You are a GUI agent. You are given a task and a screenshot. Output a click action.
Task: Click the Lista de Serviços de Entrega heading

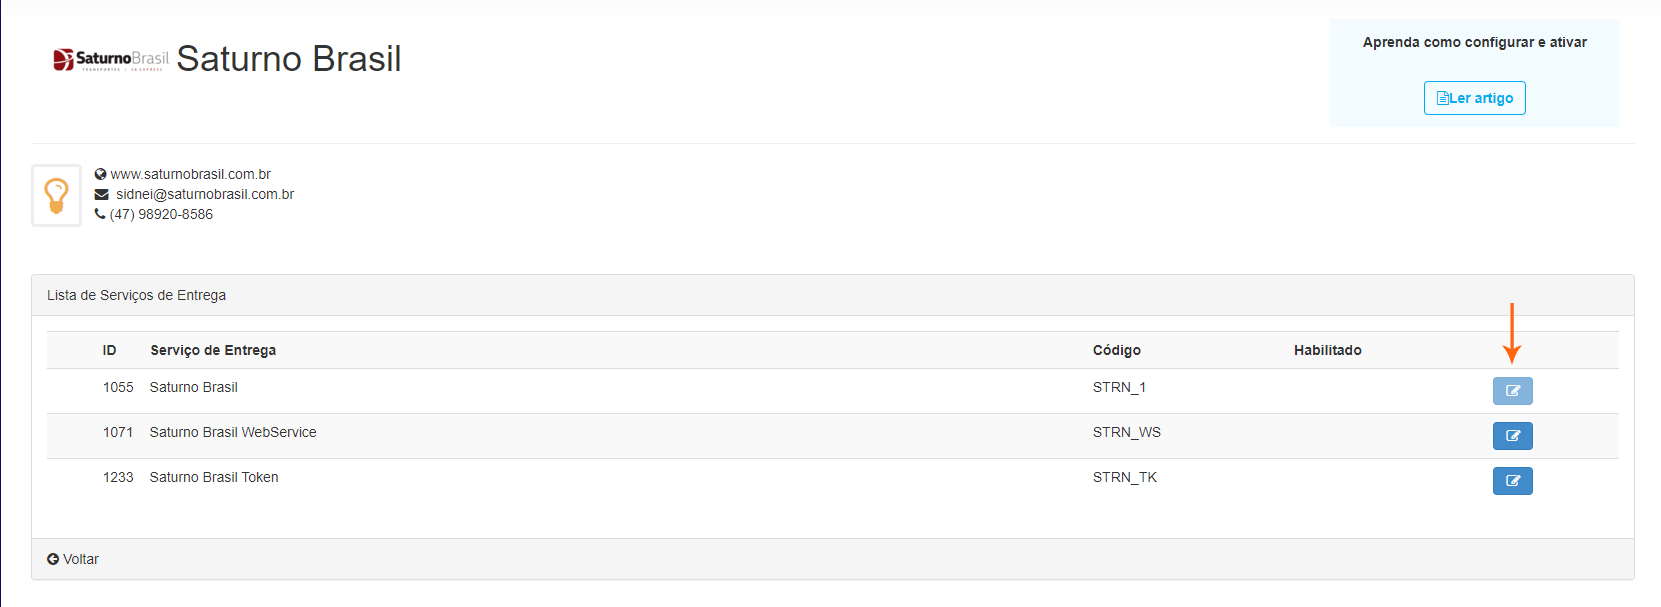[x=136, y=295]
